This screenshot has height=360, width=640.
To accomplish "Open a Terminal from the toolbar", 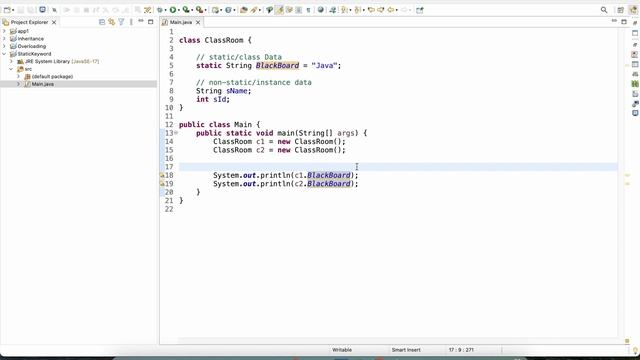I will click(x=42, y=9).
